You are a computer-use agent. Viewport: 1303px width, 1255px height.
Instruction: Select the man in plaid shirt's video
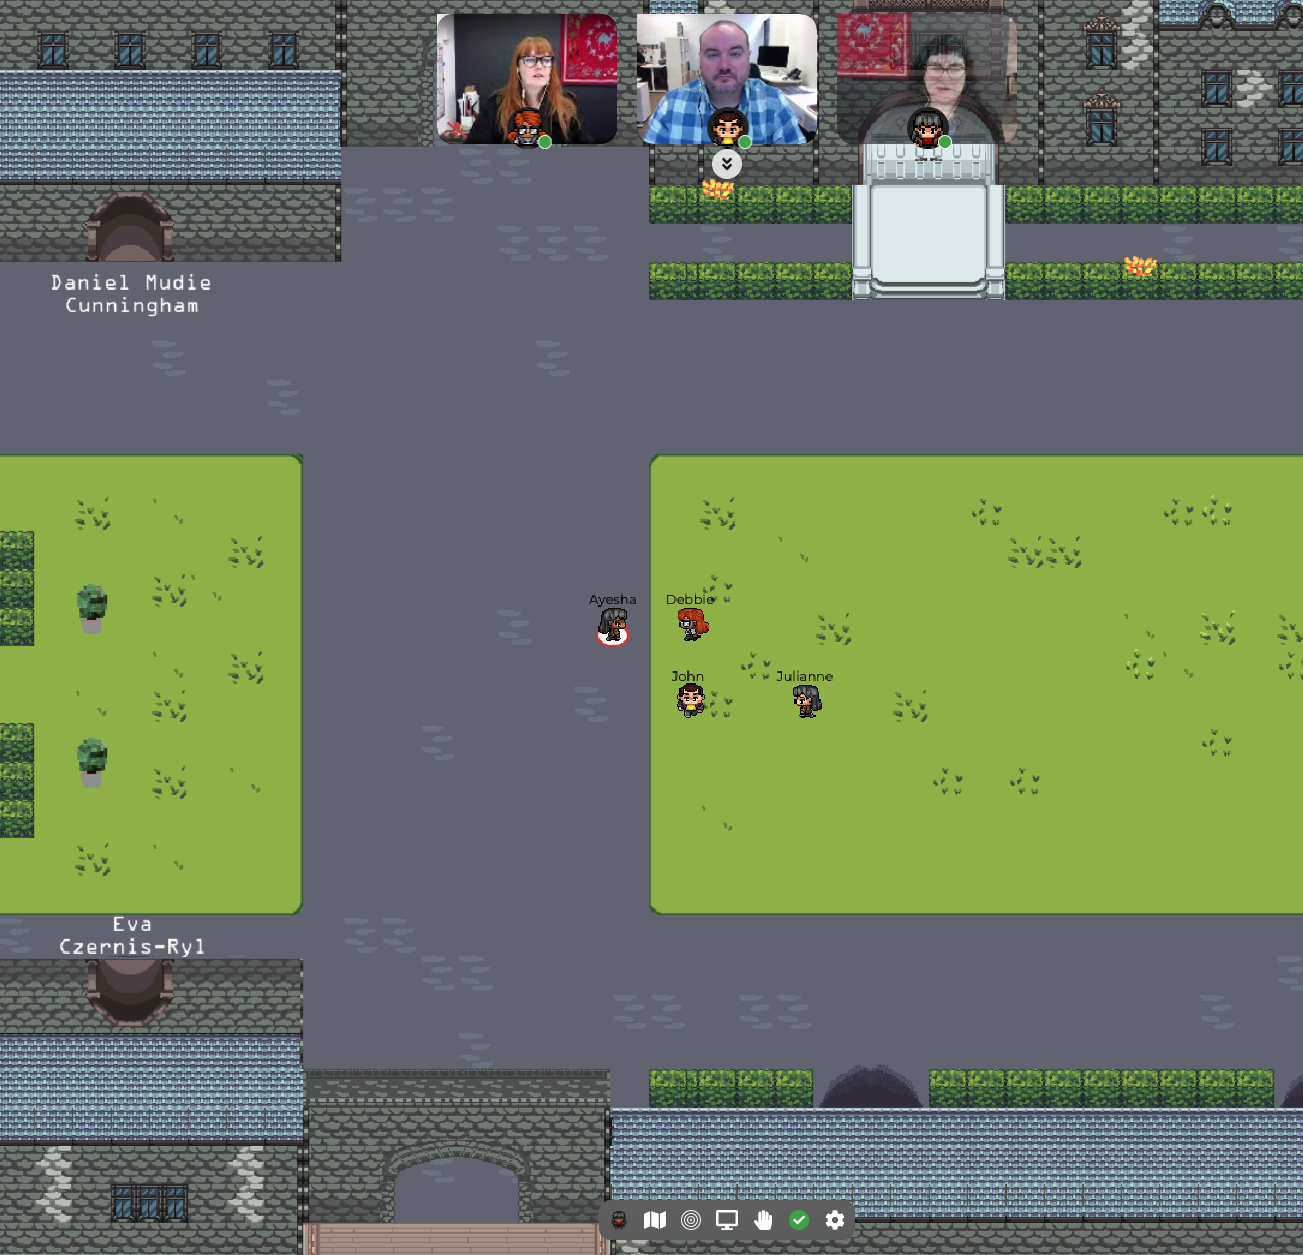[727, 79]
